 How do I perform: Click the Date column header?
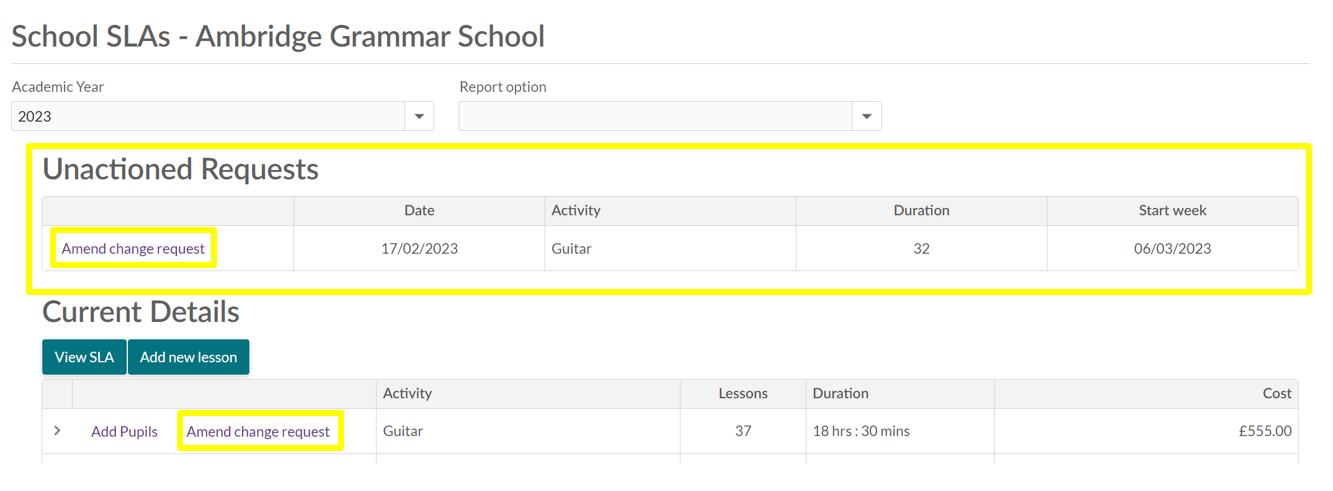coord(419,210)
